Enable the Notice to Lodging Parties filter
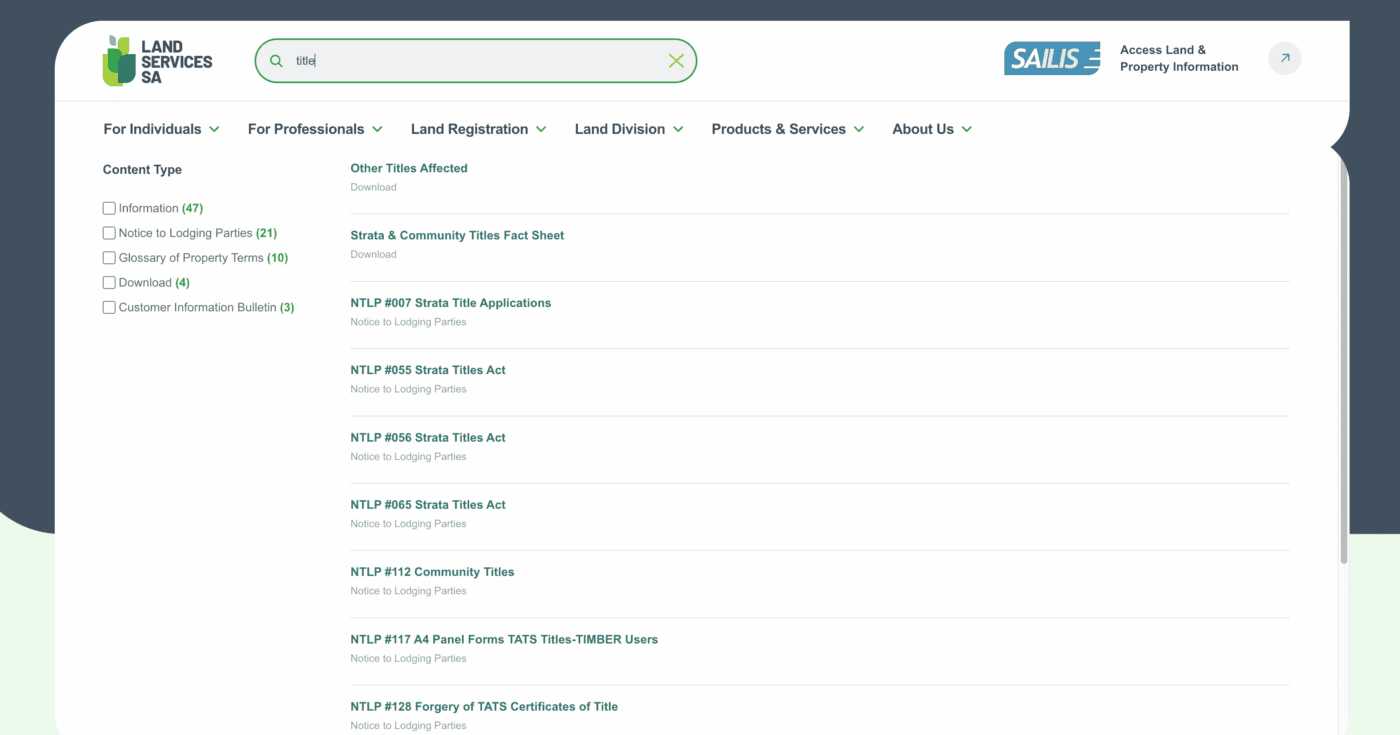 [x=109, y=233]
